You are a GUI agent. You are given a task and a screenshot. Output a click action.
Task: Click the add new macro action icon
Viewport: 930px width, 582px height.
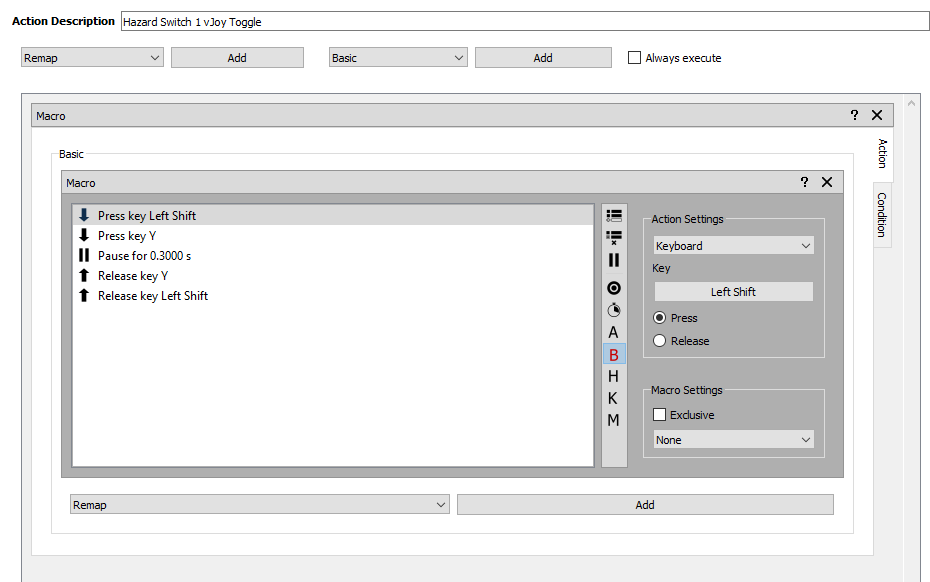click(614, 215)
